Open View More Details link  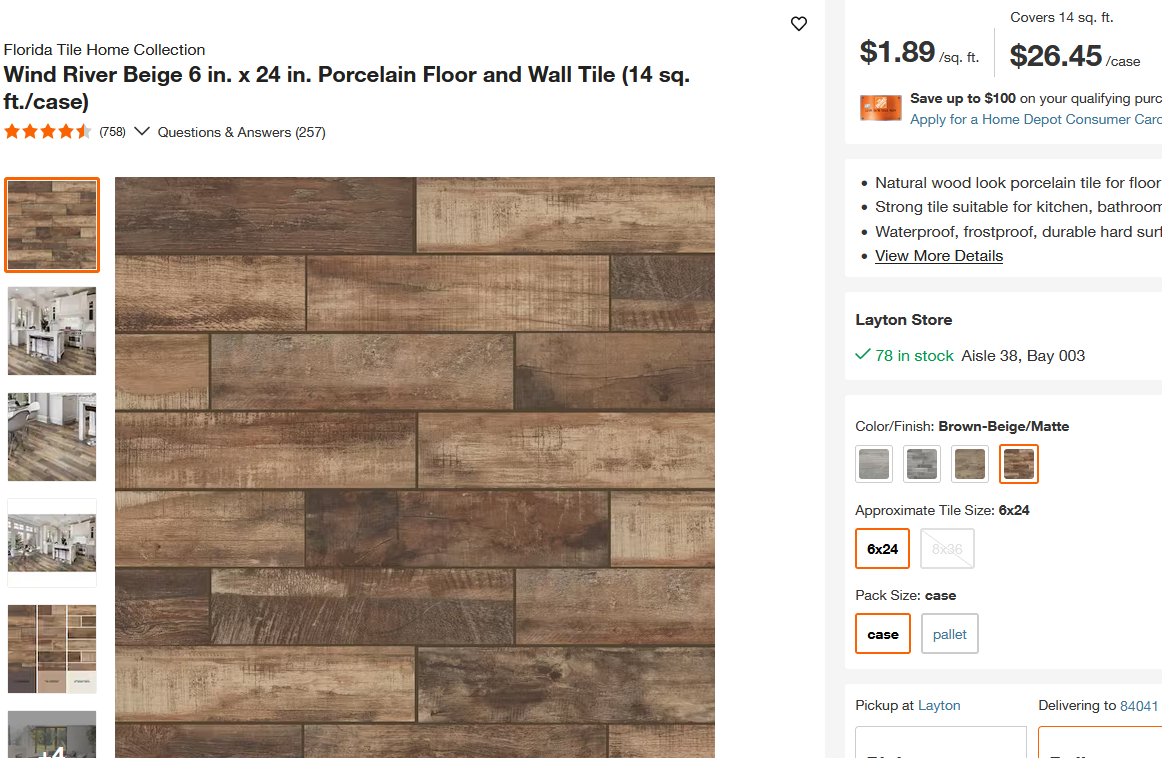coord(939,256)
